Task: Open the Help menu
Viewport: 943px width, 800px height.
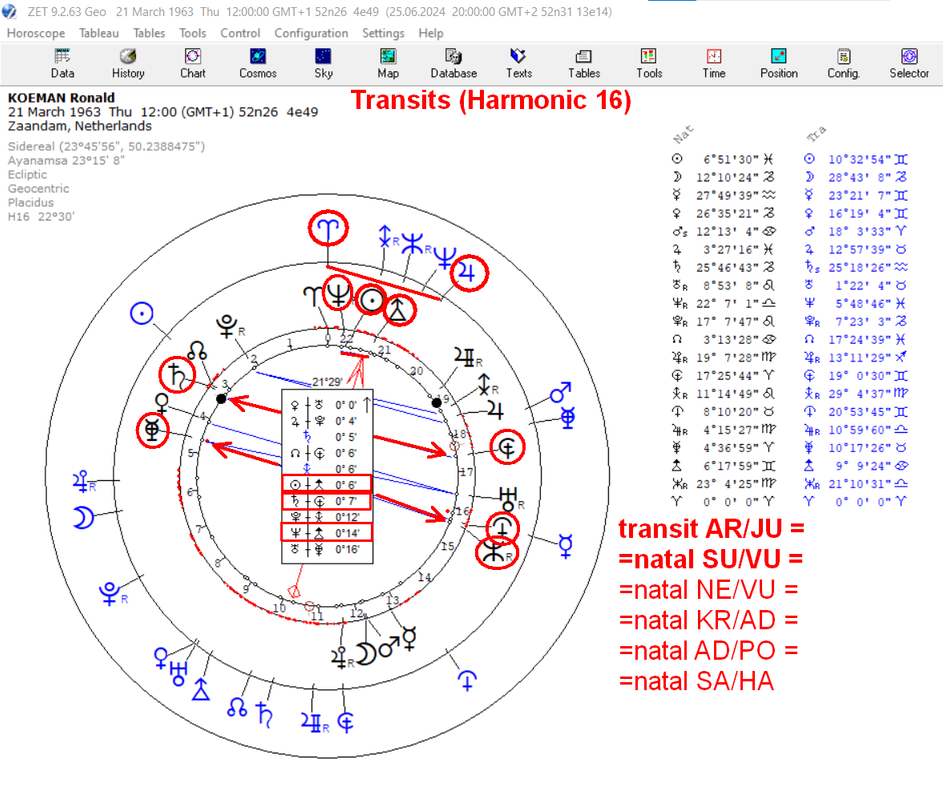Action: tap(431, 33)
